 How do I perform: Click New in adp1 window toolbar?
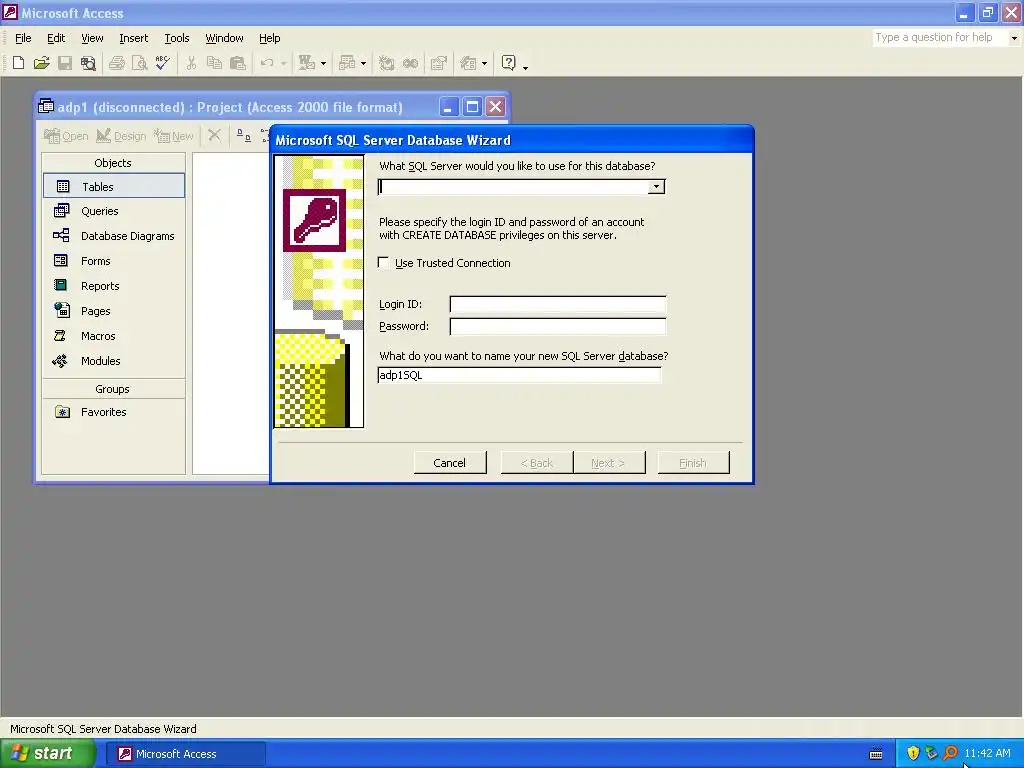pos(174,136)
